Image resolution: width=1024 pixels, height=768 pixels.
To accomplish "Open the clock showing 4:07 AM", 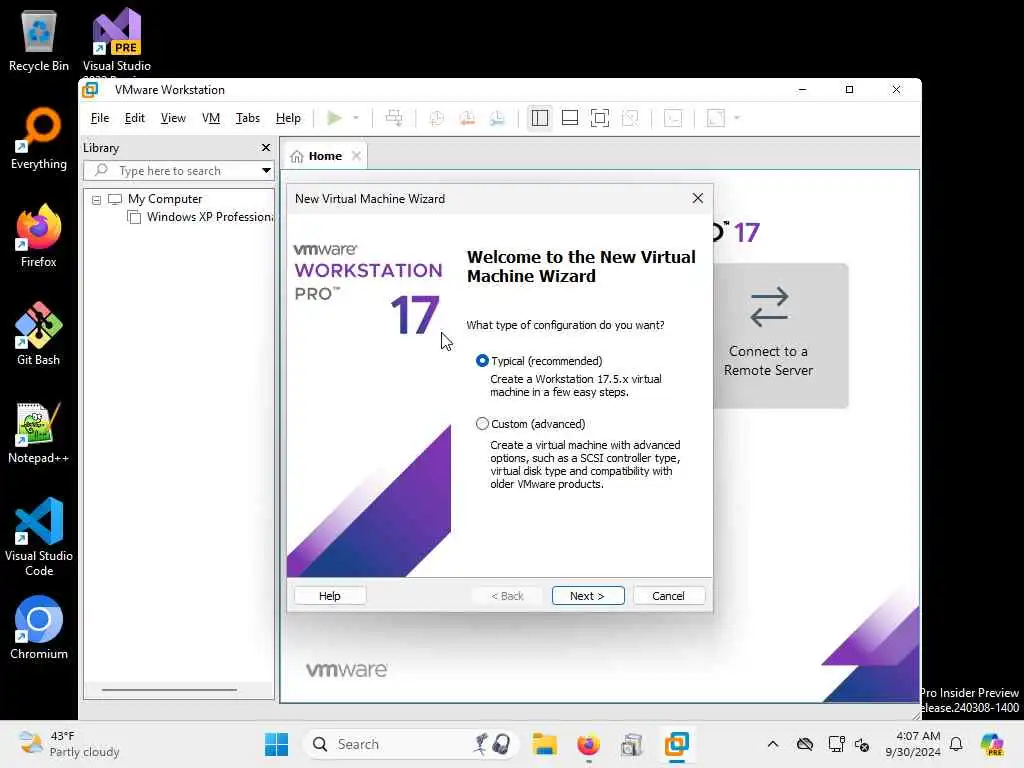I will [x=913, y=744].
